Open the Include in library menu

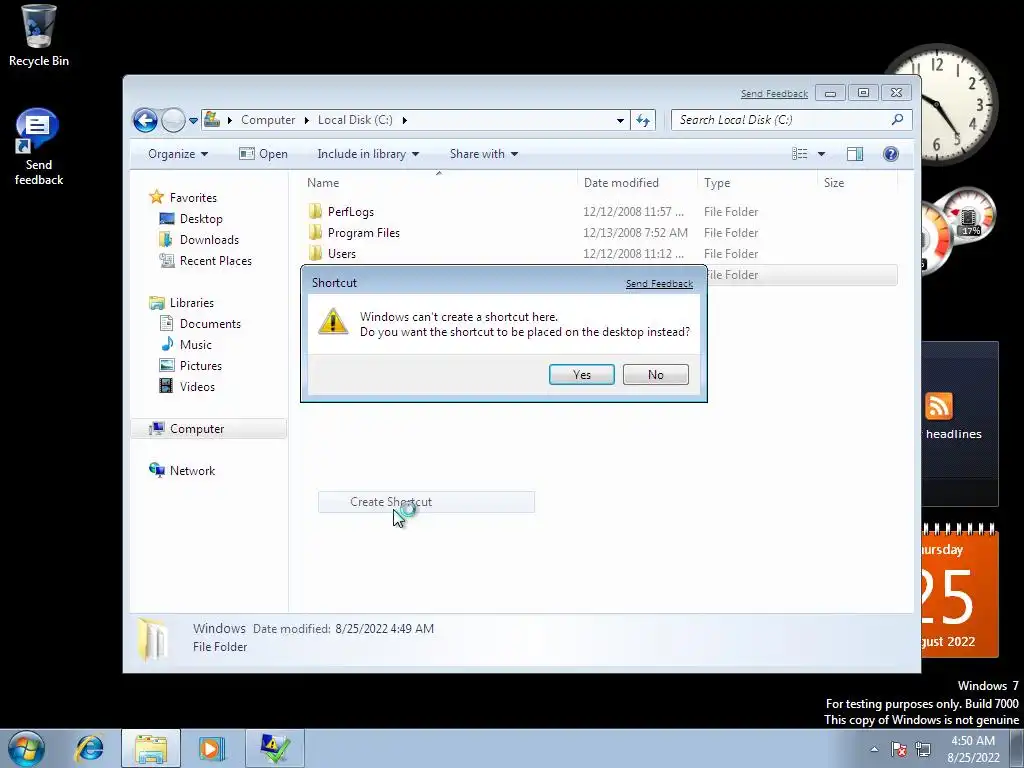(x=368, y=154)
